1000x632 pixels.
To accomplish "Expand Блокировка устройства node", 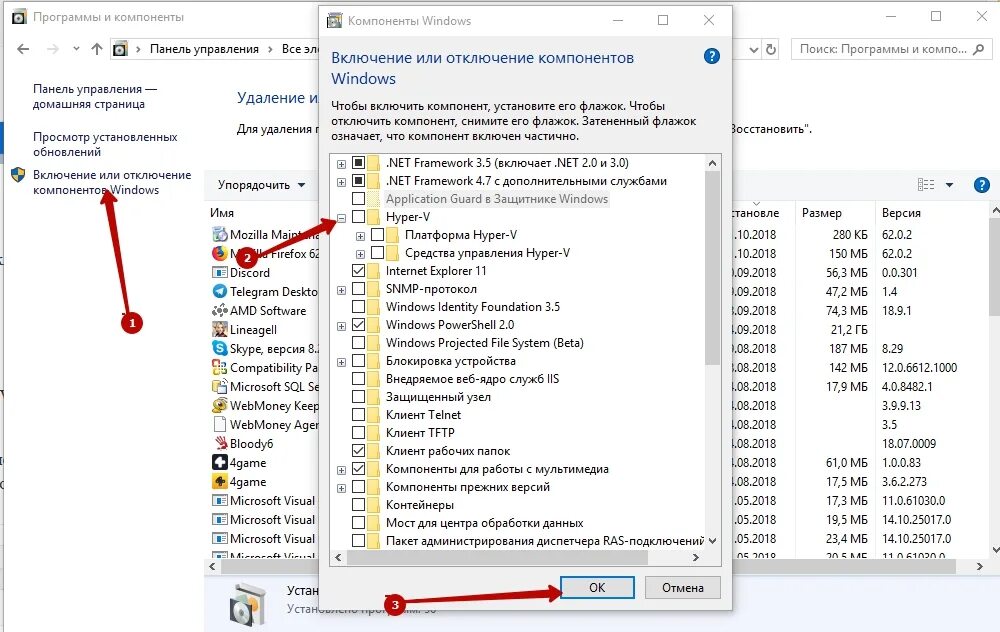I will pyautogui.click(x=341, y=362).
